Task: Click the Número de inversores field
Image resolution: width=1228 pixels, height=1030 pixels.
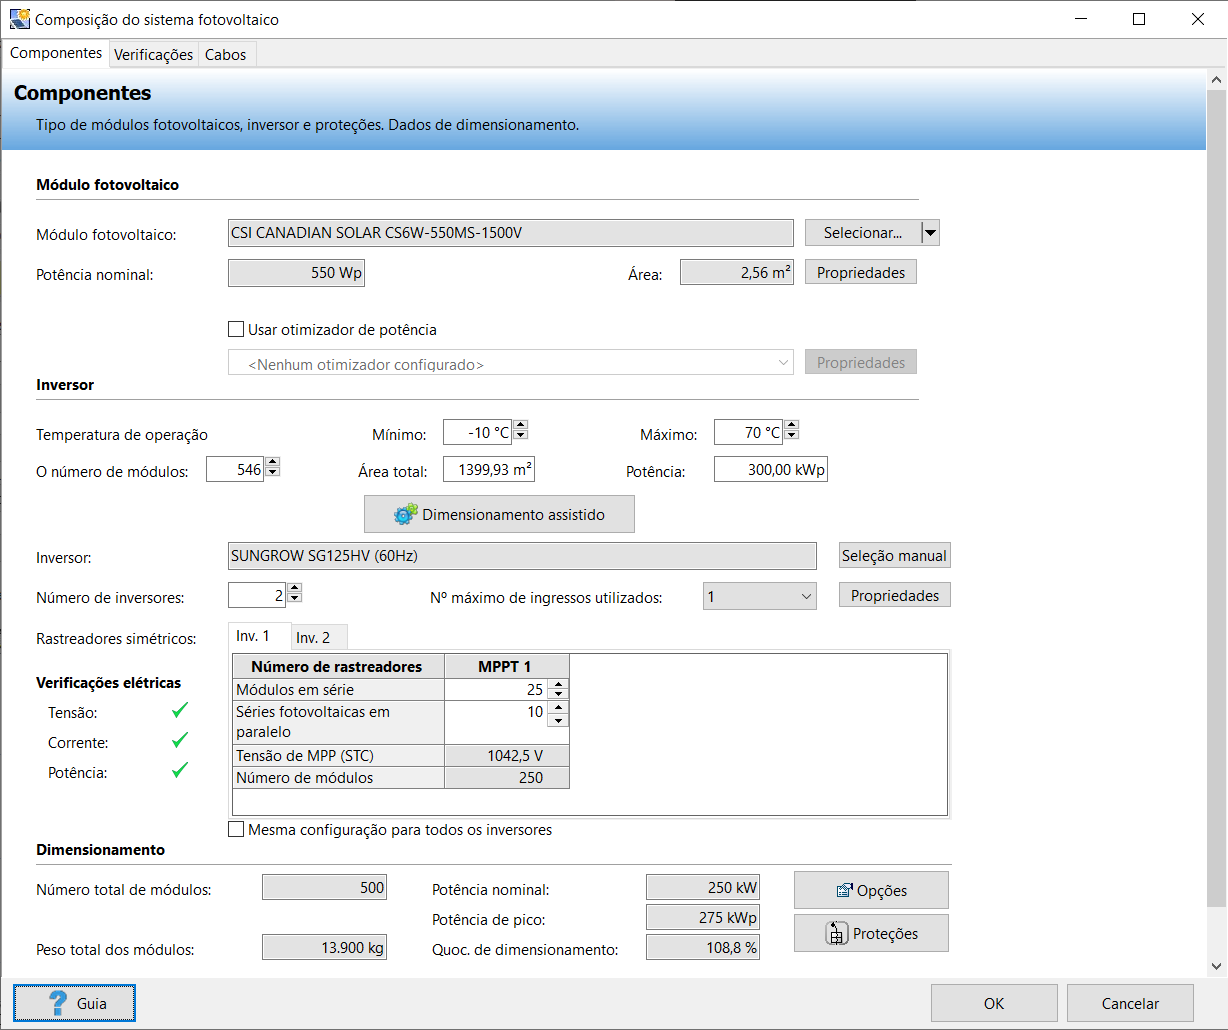Action: [257, 596]
